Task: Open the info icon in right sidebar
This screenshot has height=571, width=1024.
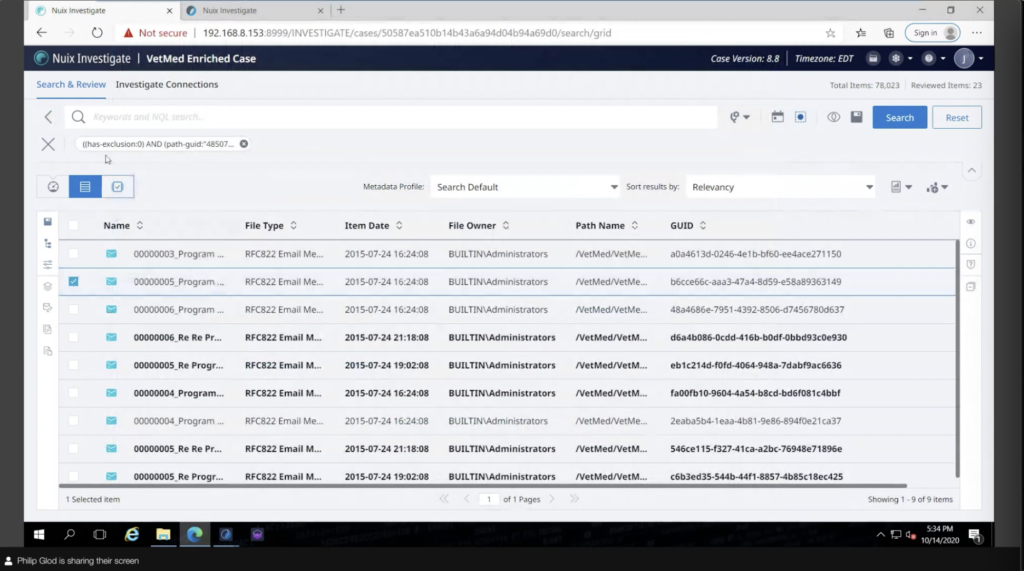Action: (x=971, y=243)
